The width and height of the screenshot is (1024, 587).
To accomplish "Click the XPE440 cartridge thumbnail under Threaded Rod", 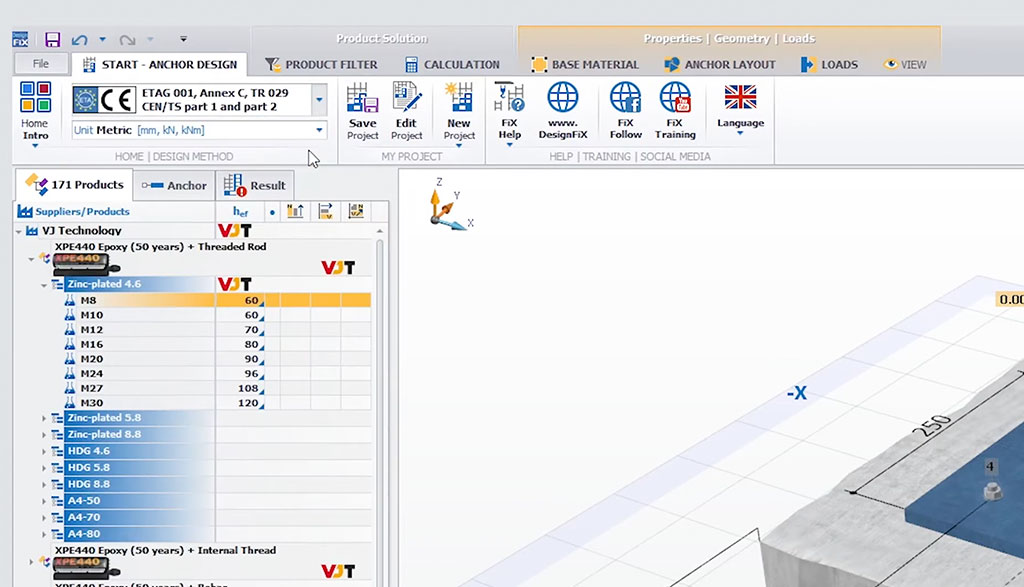I will tap(85, 263).
